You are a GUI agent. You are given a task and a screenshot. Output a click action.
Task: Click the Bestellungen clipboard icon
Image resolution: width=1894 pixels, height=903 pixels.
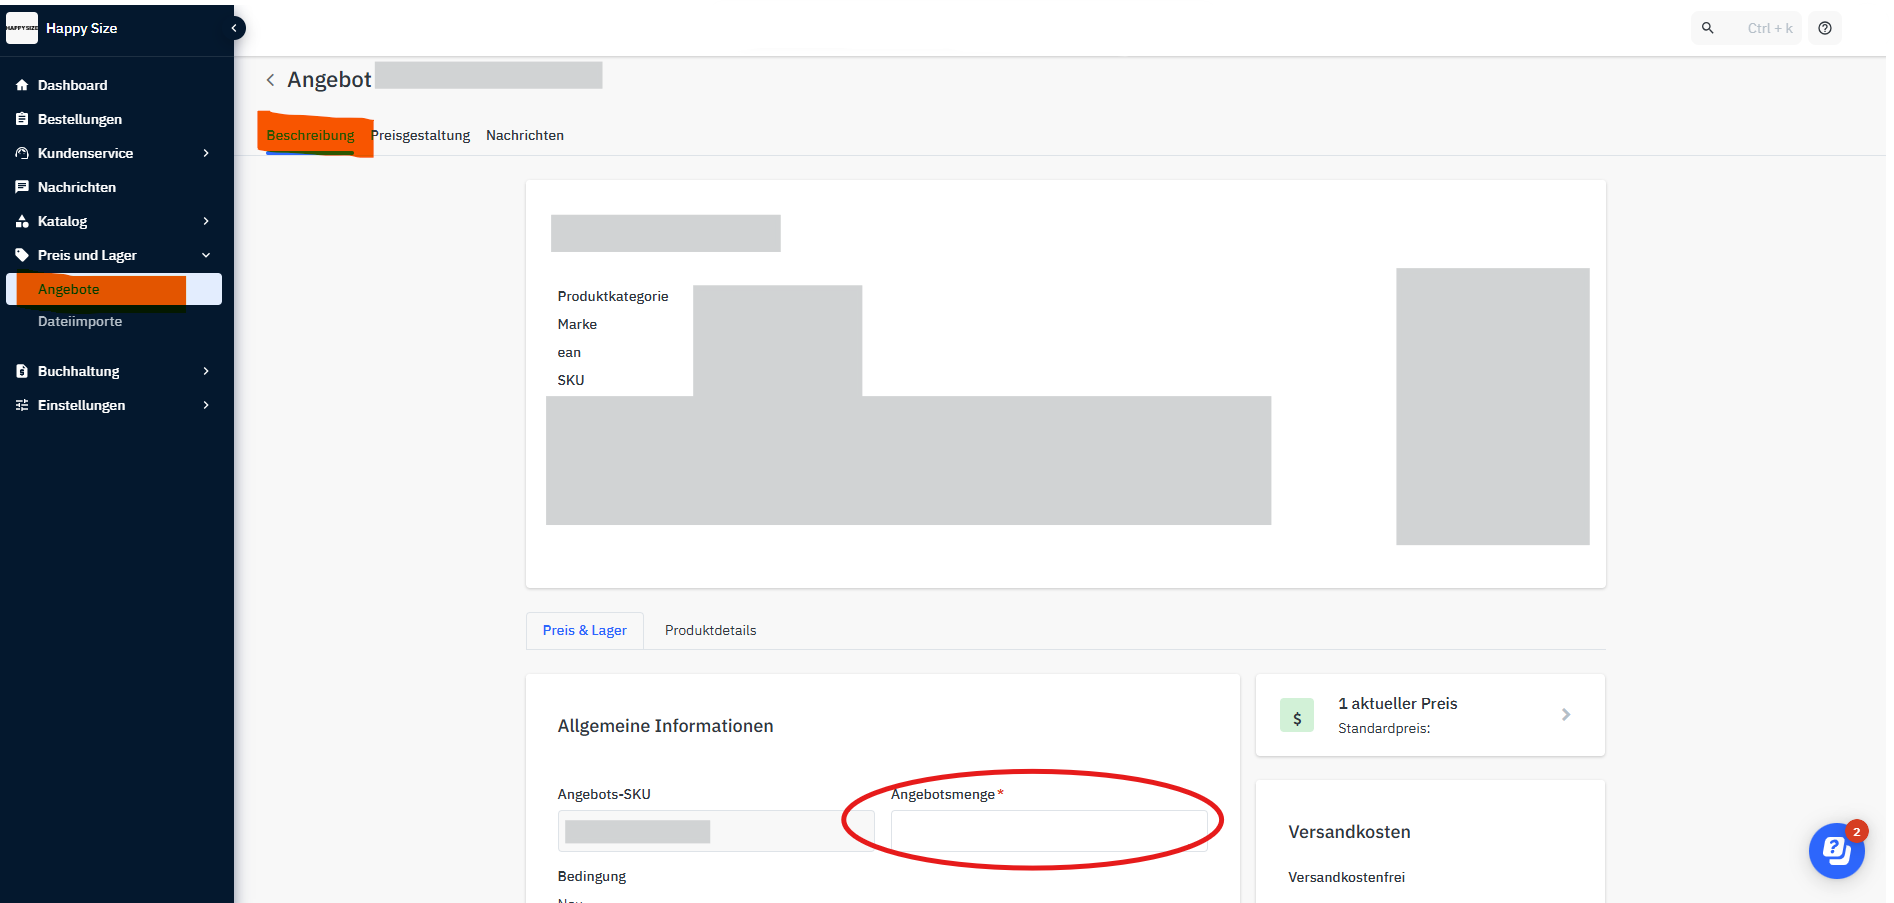click(x=22, y=119)
